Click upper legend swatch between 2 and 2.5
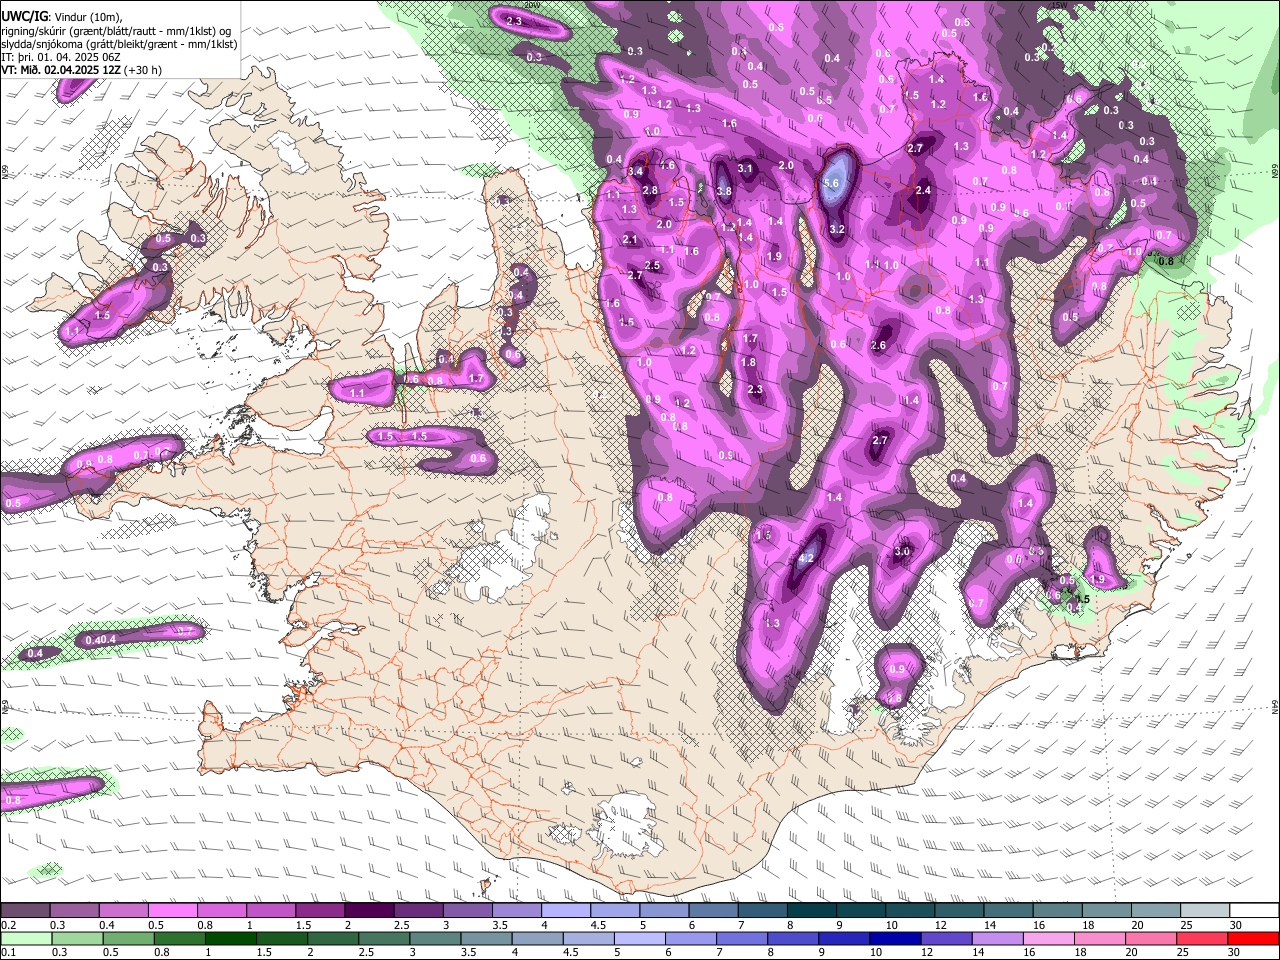Screen dimensions: 1280x960 370,911
